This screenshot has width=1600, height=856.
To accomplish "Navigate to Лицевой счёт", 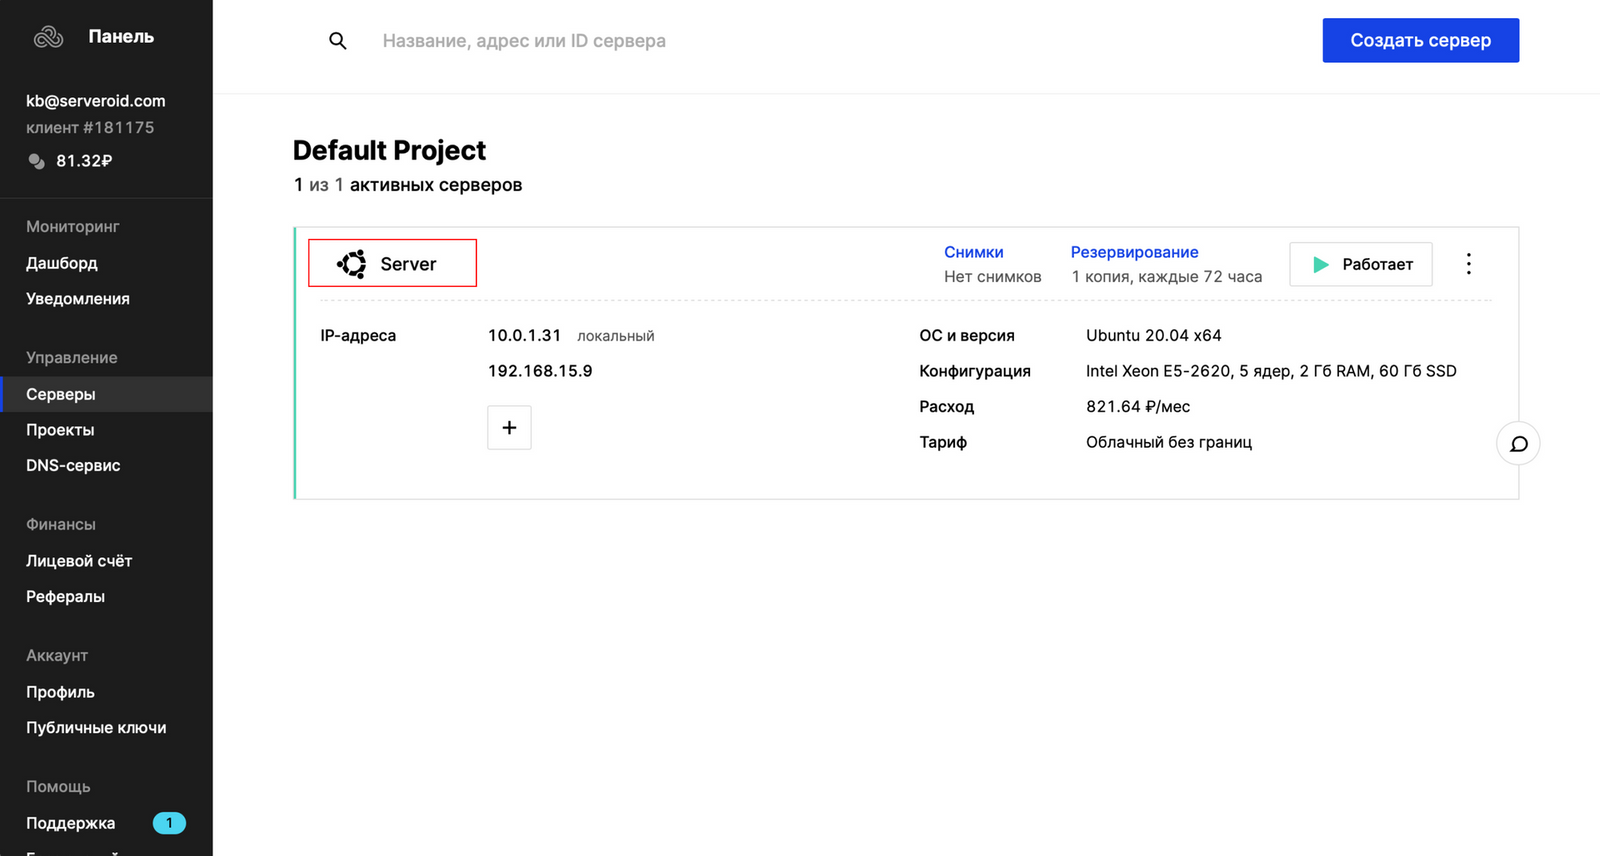I will click(x=79, y=561).
